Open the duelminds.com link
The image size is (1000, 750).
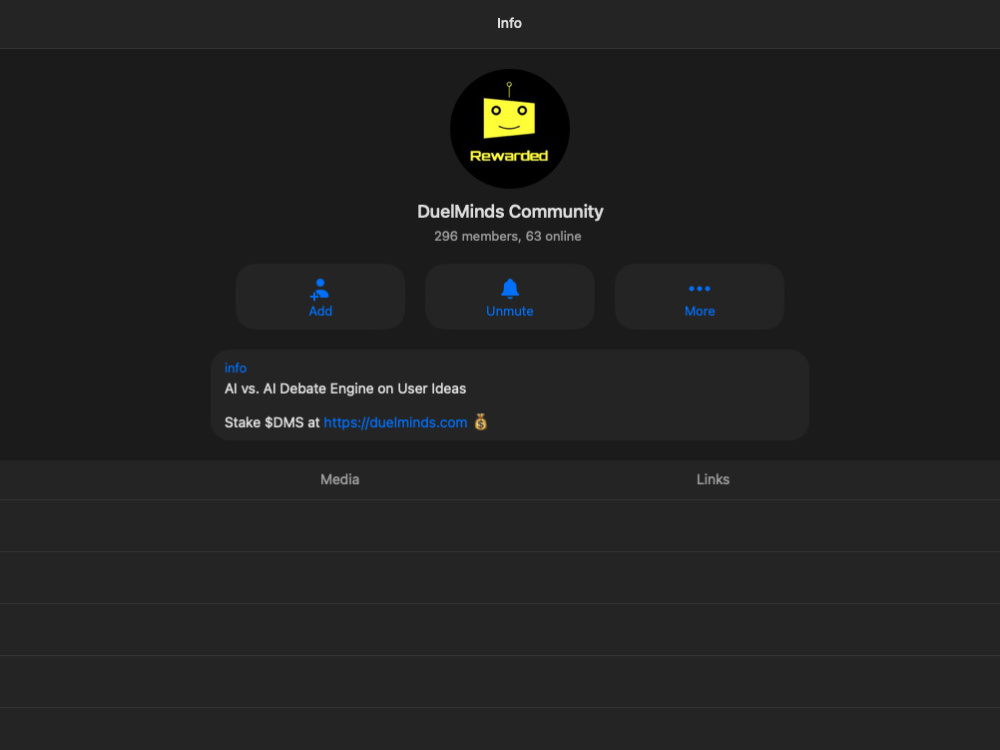pos(395,423)
